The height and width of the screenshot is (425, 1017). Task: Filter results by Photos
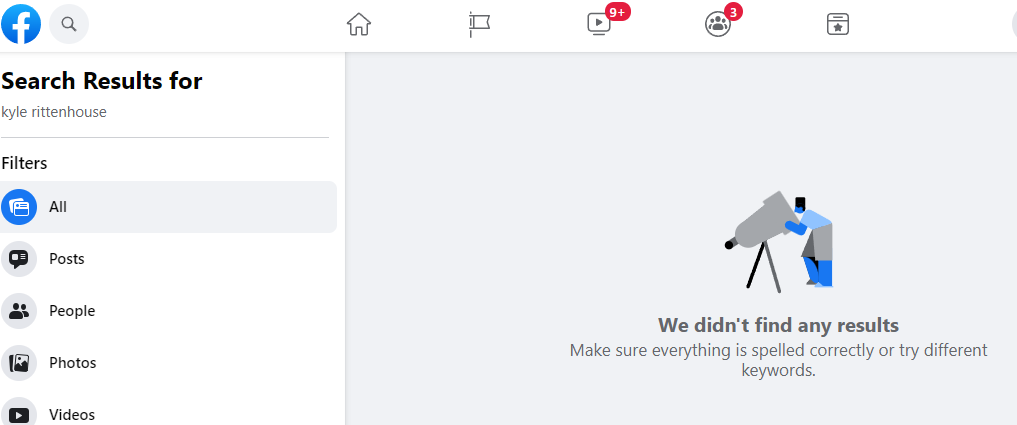click(169, 363)
